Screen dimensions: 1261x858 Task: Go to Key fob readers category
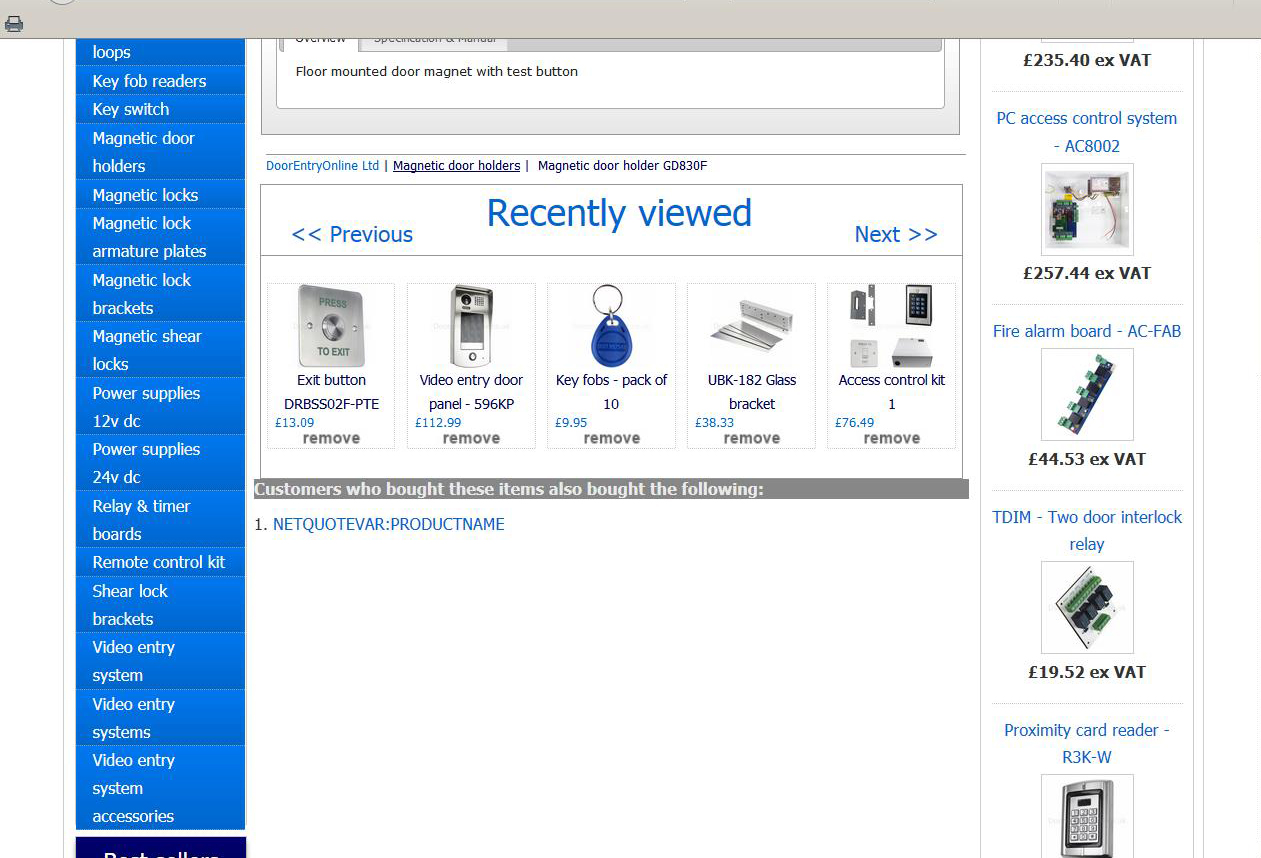coord(149,81)
